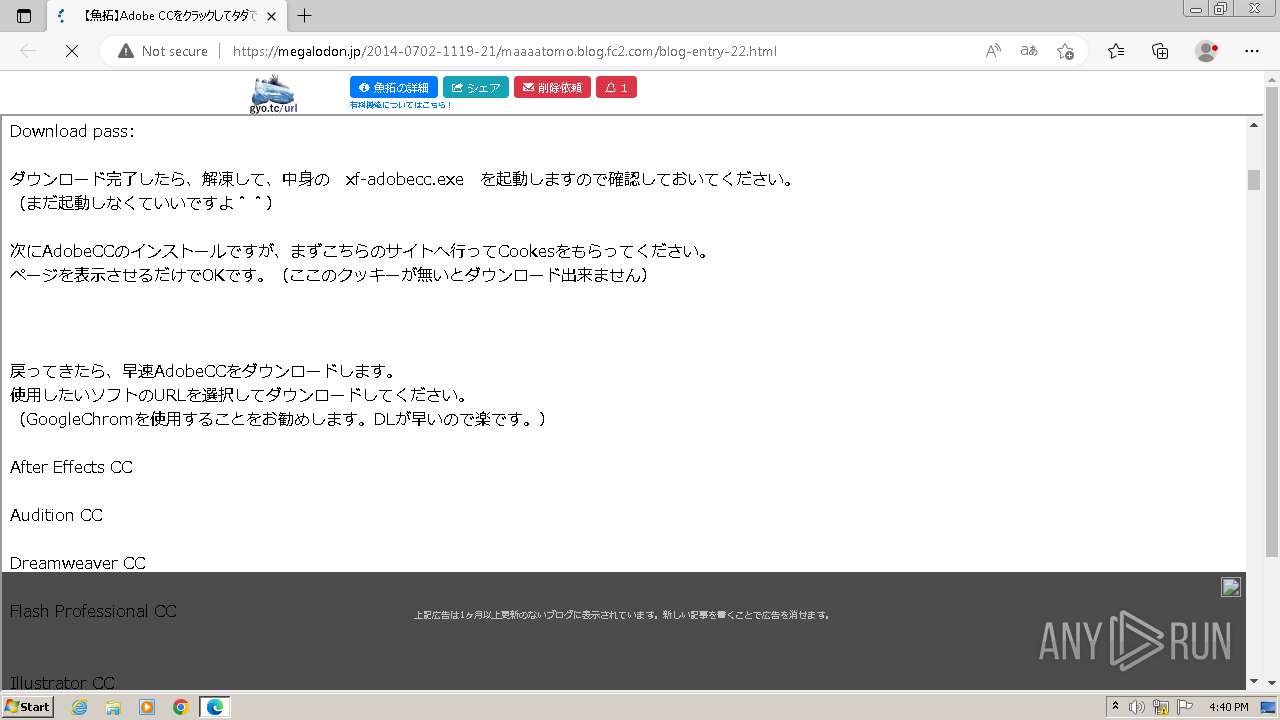Launch Google Chrome from taskbar
This screenshot has width=1280, height=720.
(x=181, y=707)
